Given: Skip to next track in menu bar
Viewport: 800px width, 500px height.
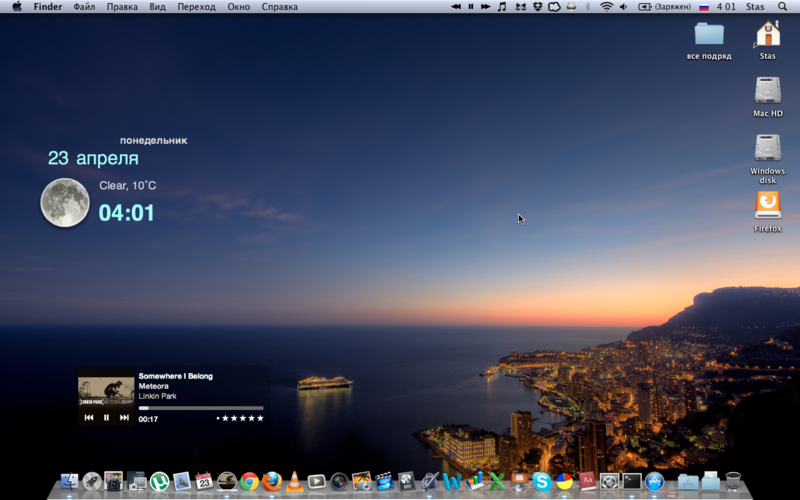Looking at the screenshot, I should (x=486, y=7).
